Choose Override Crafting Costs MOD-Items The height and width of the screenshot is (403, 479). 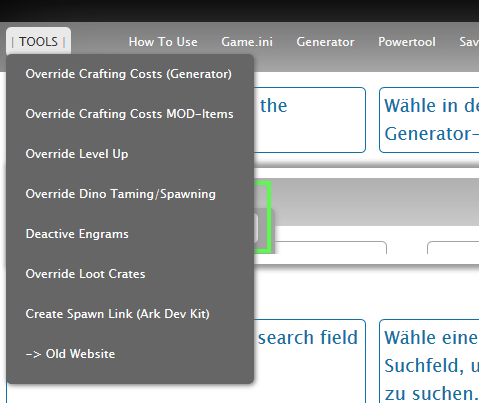point(129,114)
